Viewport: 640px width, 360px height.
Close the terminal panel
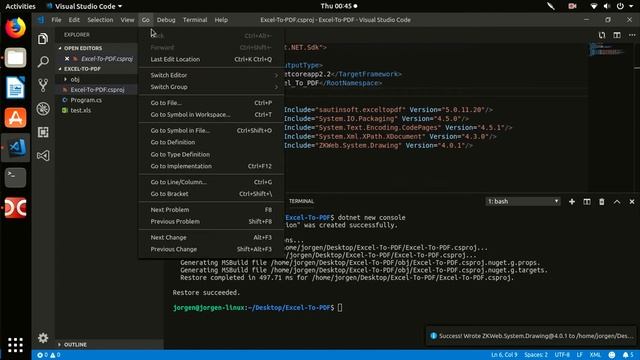tap(632, 202)
